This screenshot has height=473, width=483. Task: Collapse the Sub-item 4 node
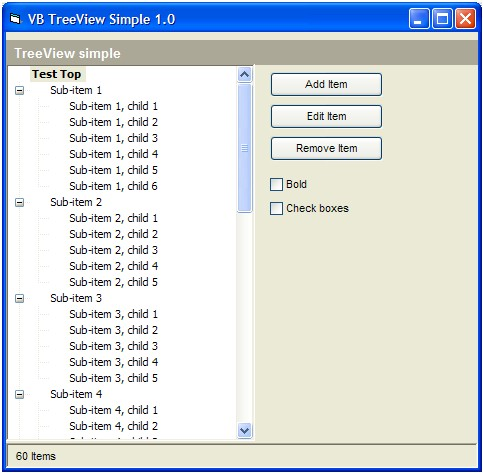point(20,394)
